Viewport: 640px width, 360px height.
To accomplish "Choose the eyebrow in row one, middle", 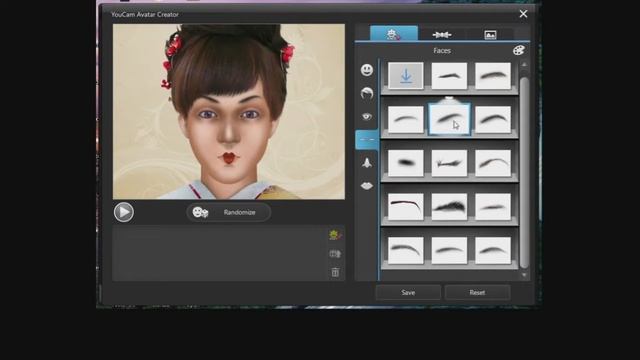I will coord(449,76).
